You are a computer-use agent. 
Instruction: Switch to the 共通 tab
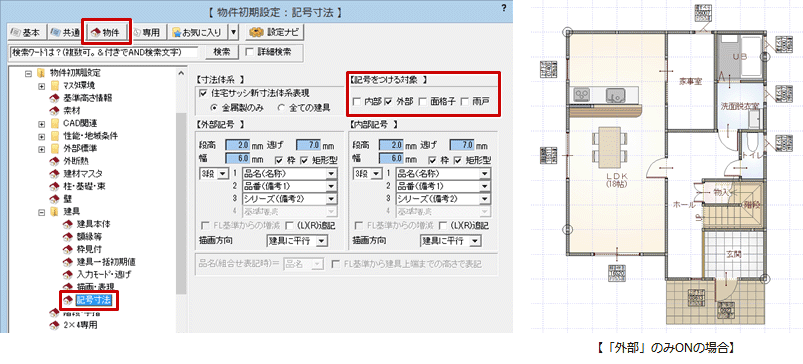pos(65,32)
